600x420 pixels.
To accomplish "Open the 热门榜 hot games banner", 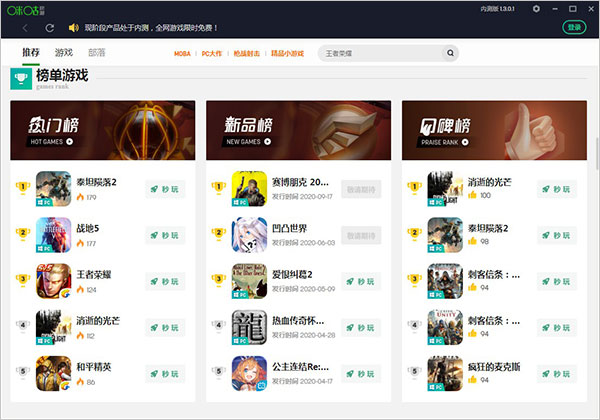I will 103,130.
